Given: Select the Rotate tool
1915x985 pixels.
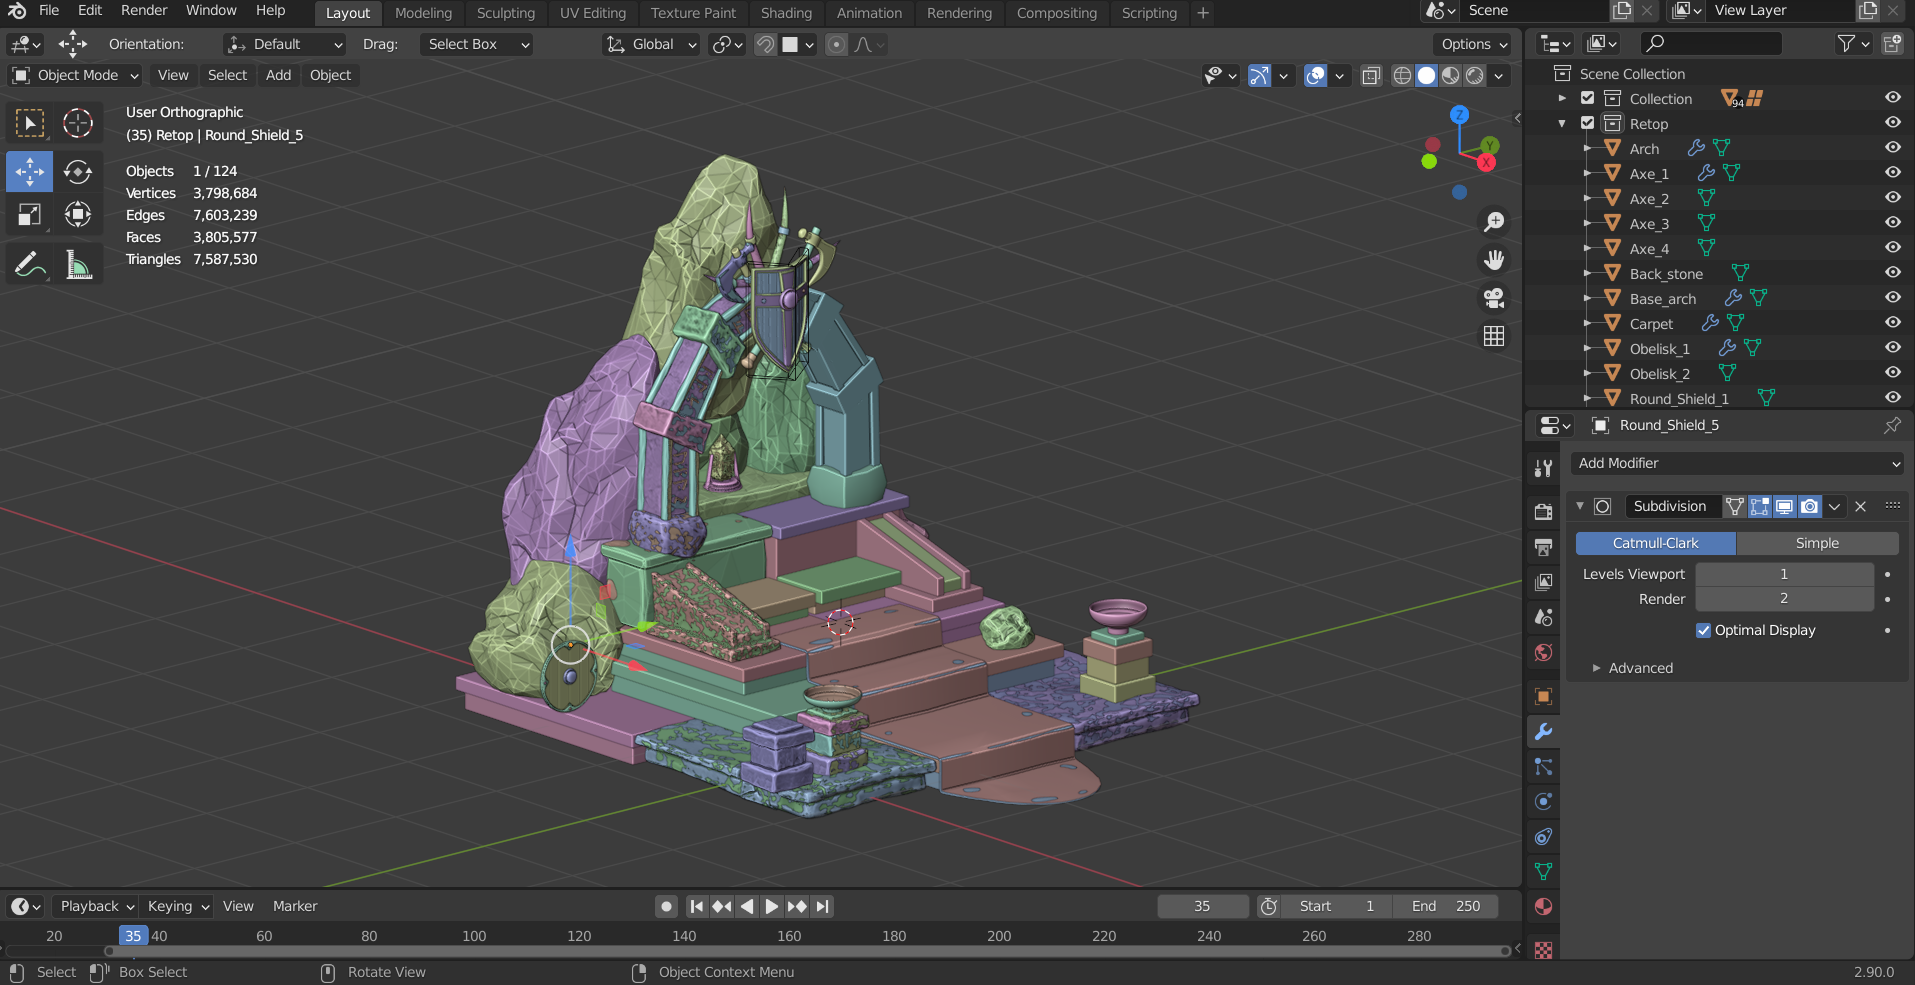Looking at the screenshot, I should 78,172.
